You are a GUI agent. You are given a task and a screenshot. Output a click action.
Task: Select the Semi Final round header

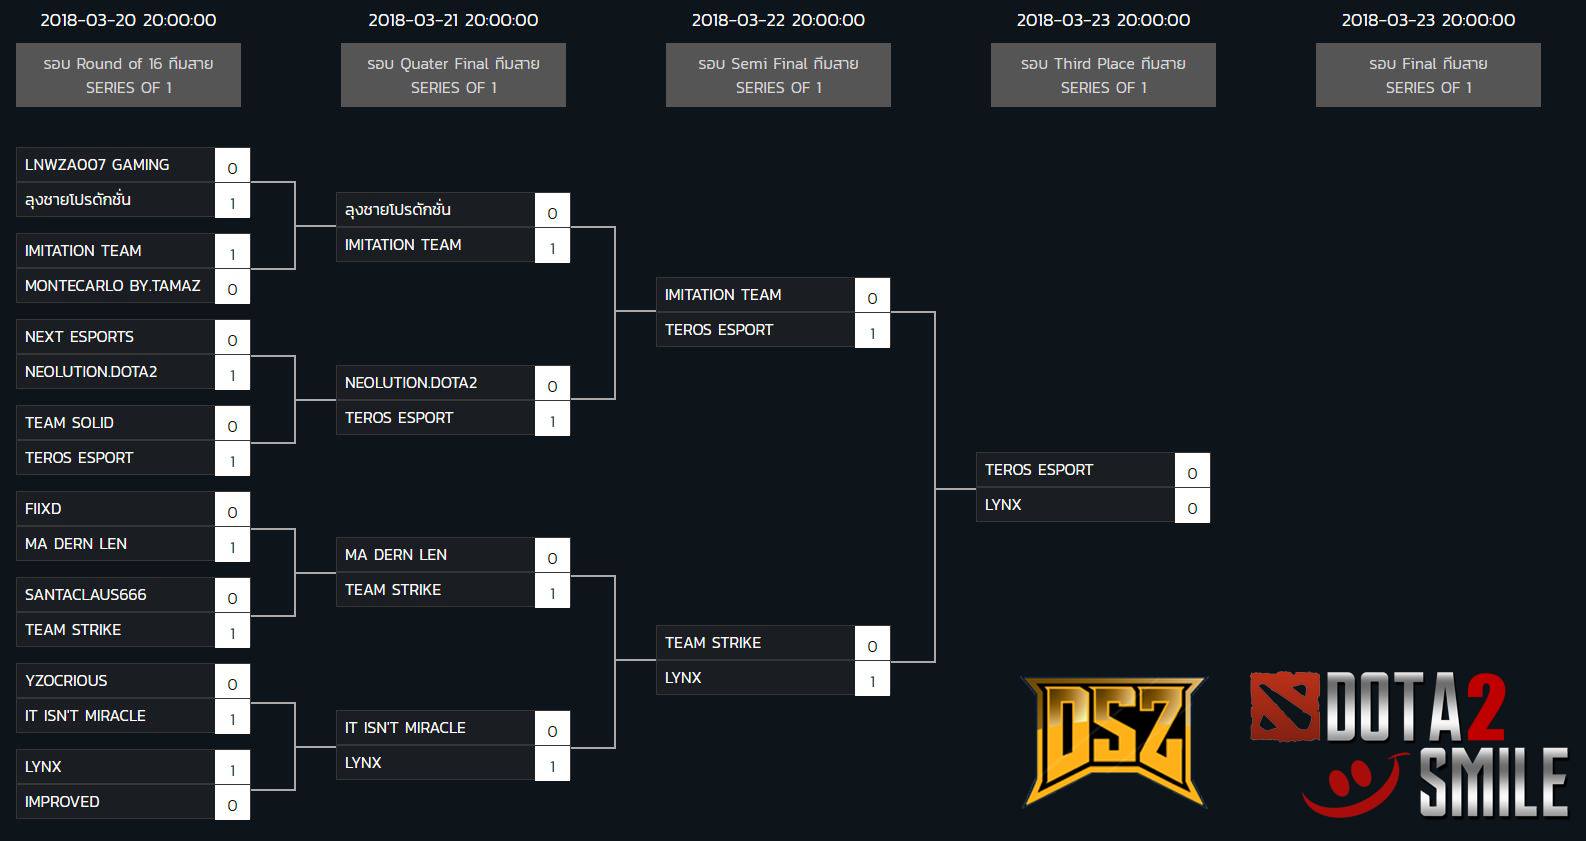click(778, 75)
